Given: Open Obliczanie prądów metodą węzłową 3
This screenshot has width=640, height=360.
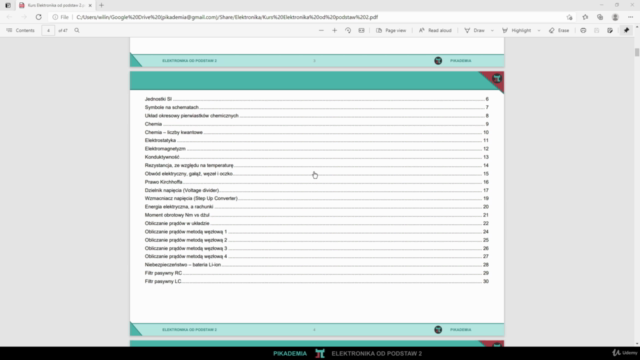Looking at the screenshot, I should [316, 248].
